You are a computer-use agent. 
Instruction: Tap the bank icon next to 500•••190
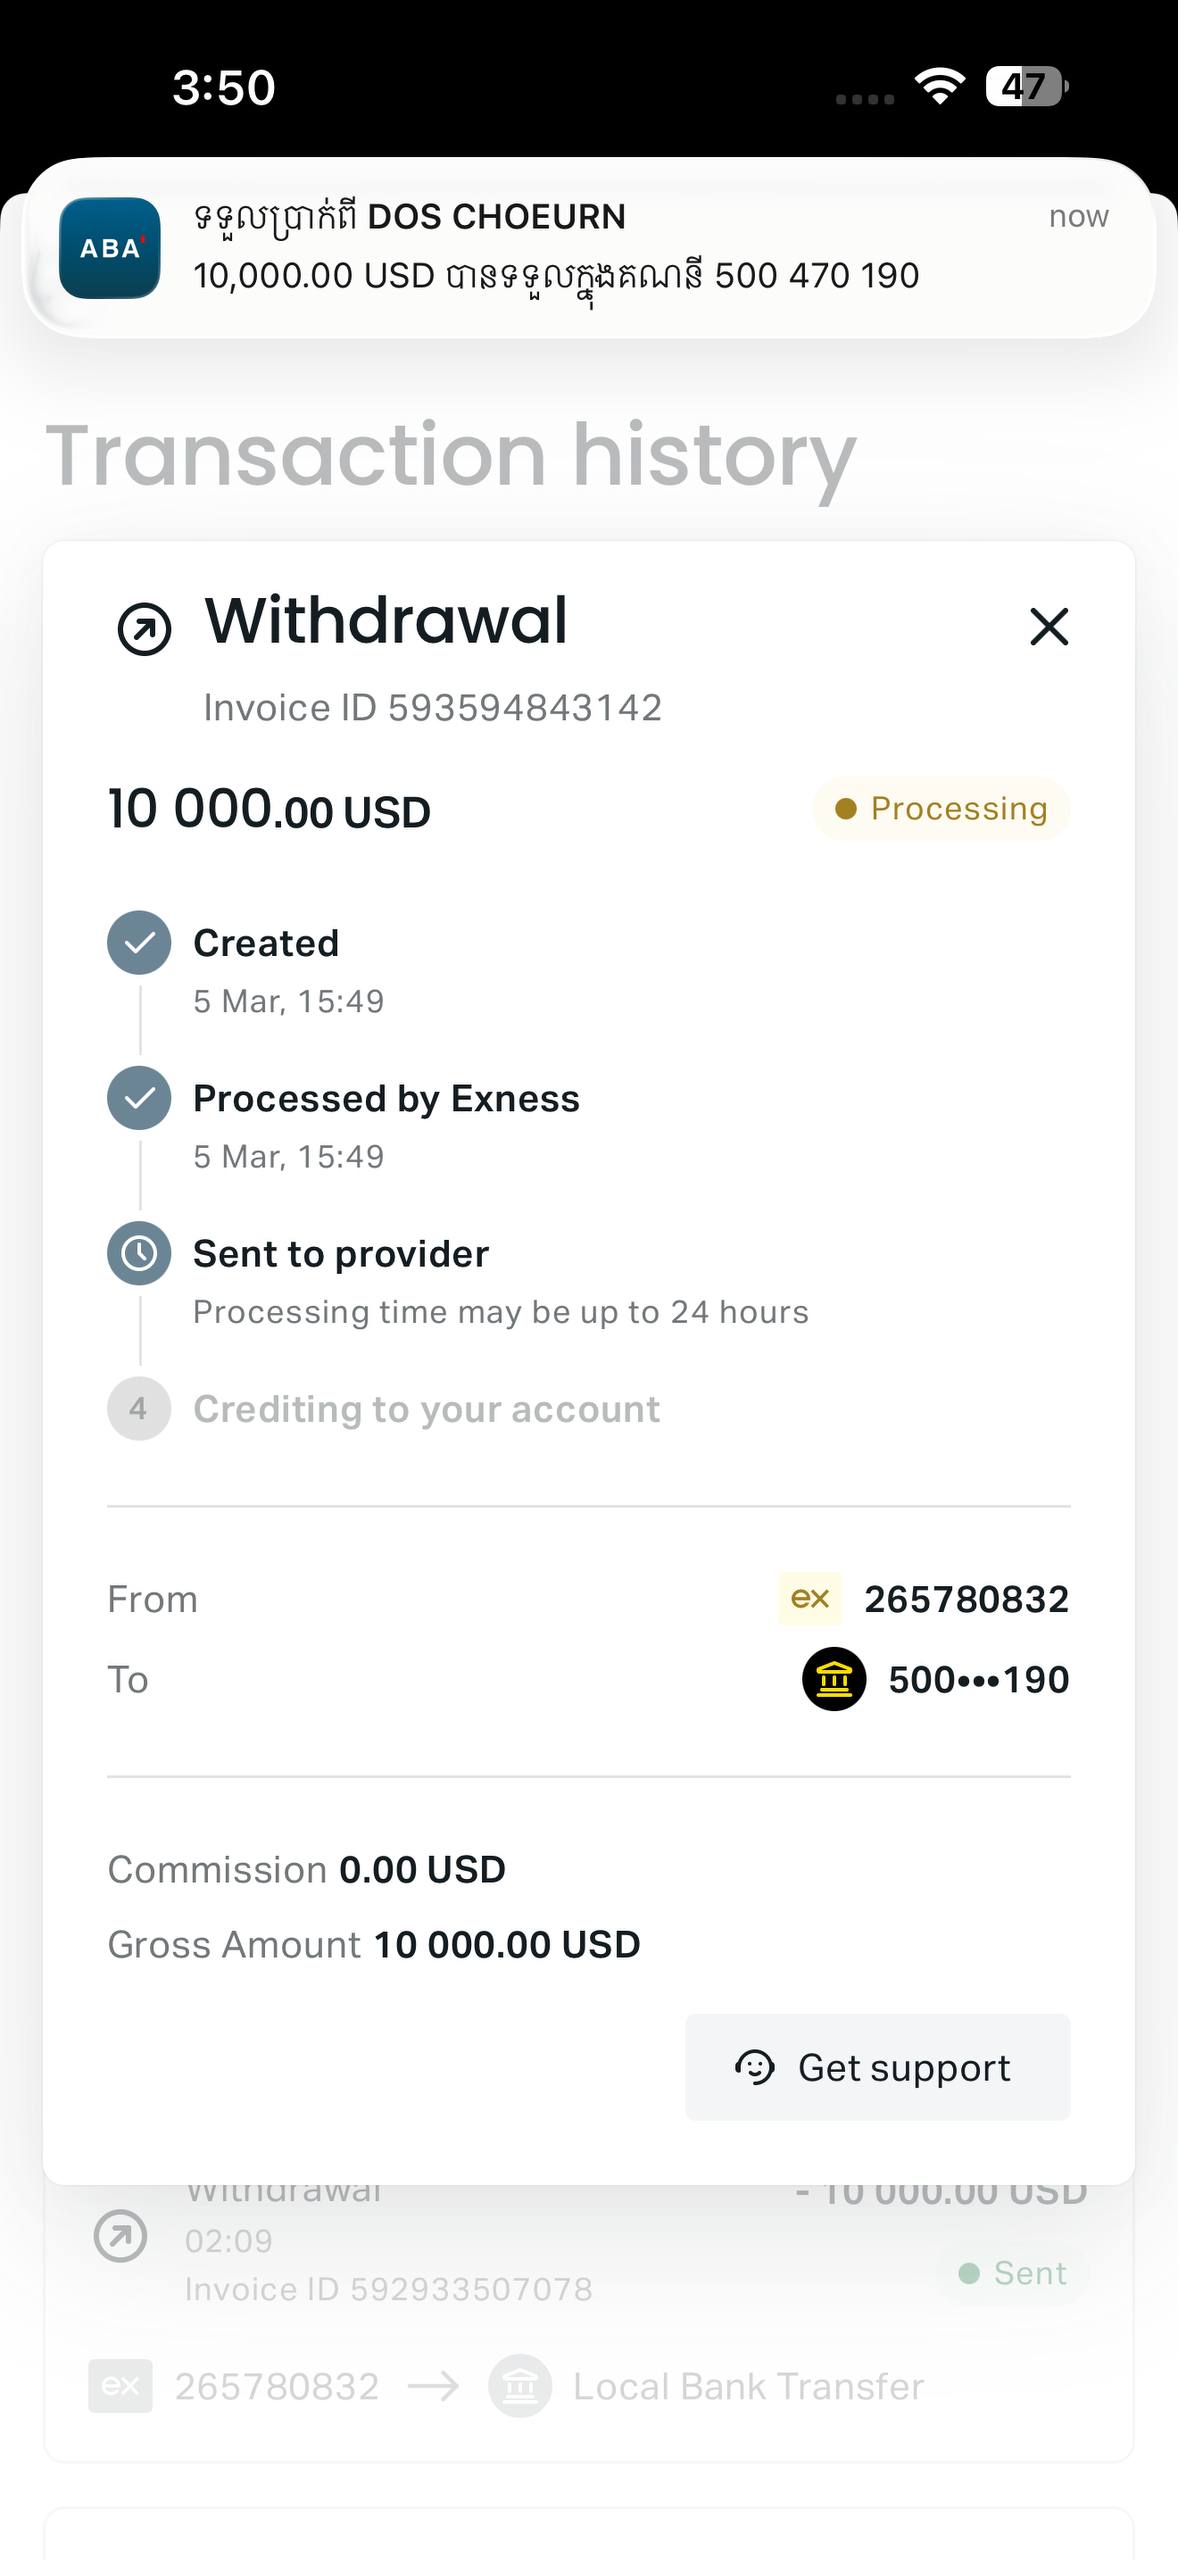click(x=834, y=1679)
